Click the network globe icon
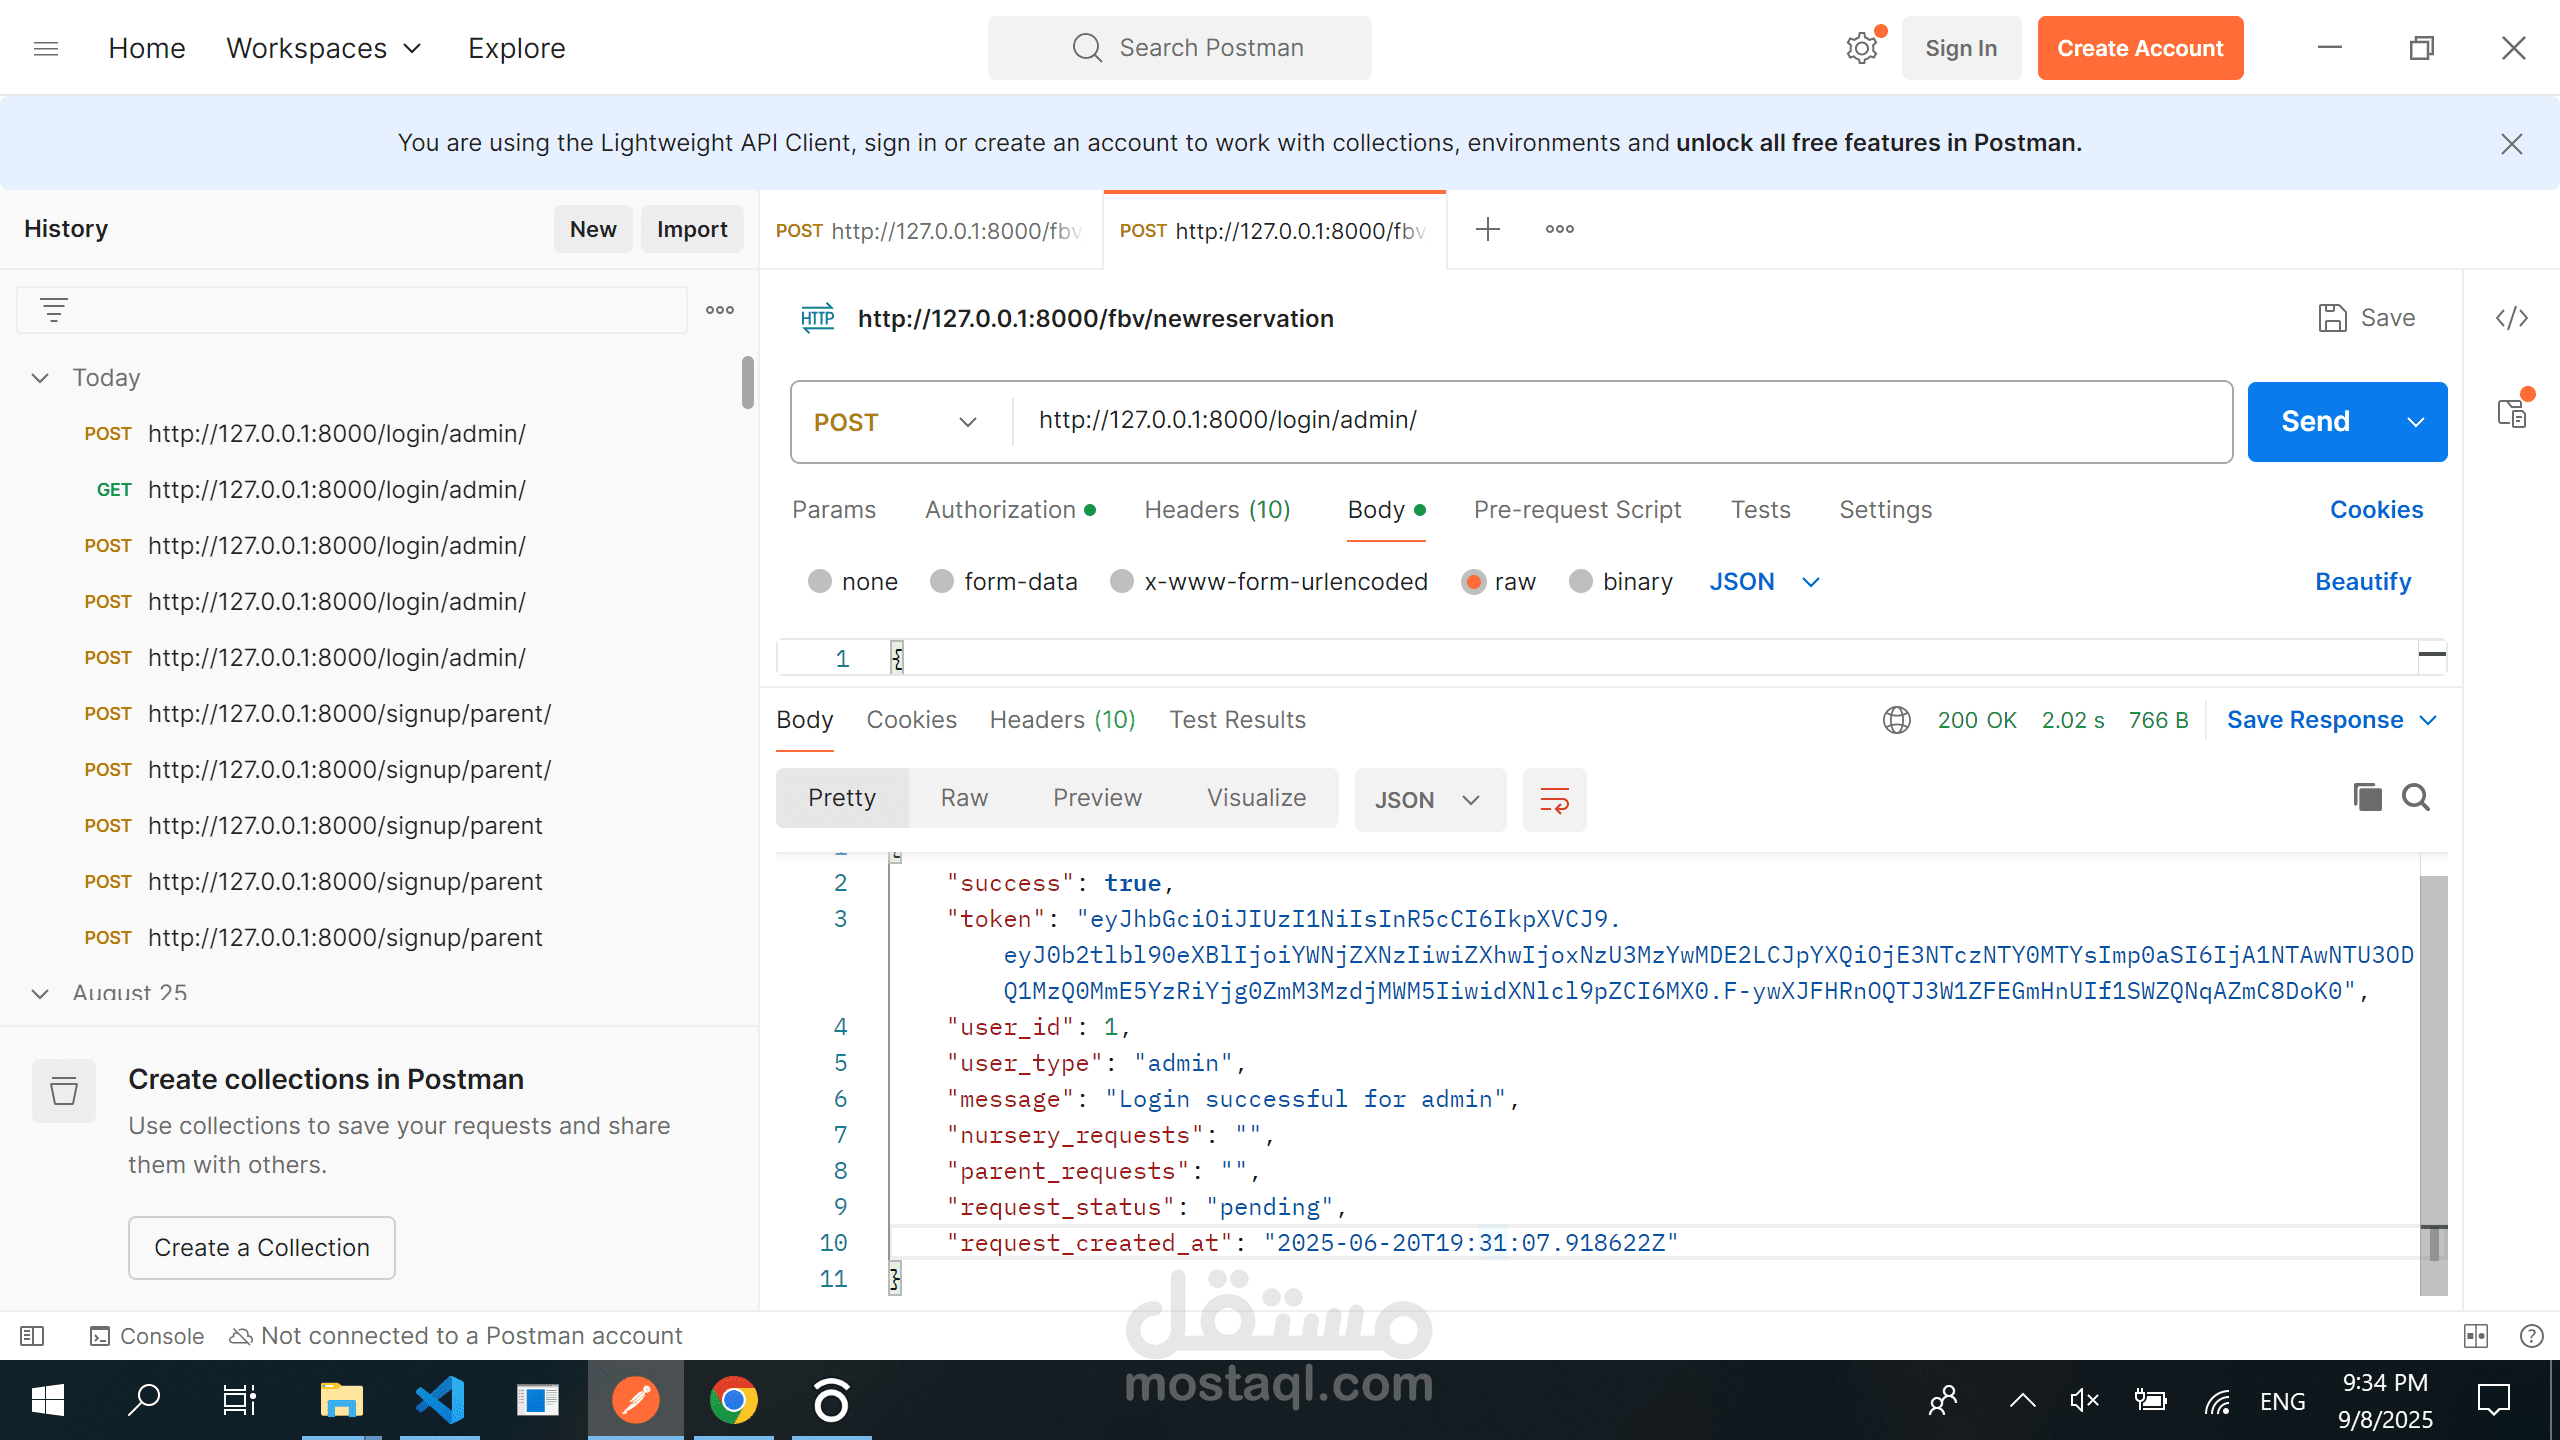2560x1440 pixels. [x=1897, y=720]
